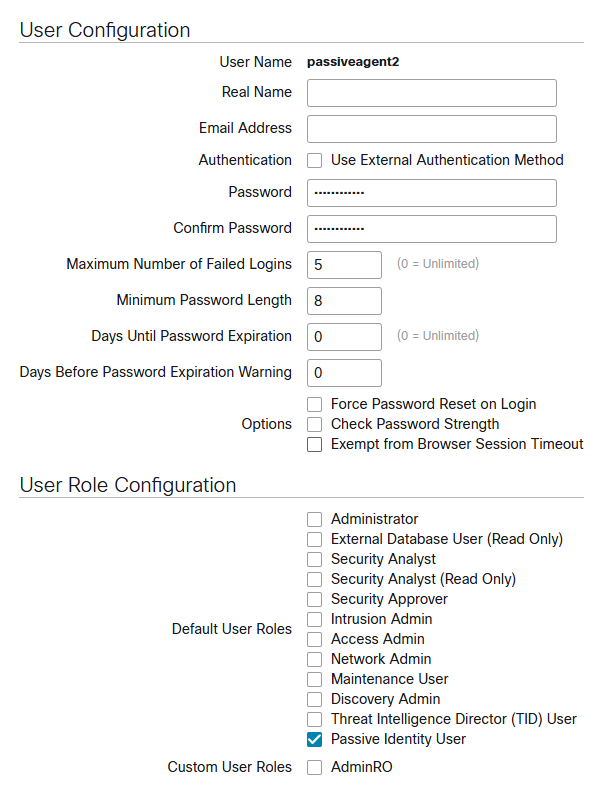The width and height of the screenshot is (599, 795).
Task: Click the Maximum Number of Failed Logins box
Action: click(344, 265)
